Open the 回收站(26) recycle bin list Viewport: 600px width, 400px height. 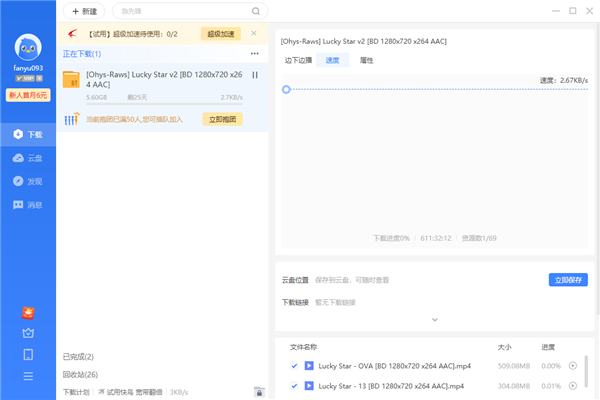click(80, 374)
